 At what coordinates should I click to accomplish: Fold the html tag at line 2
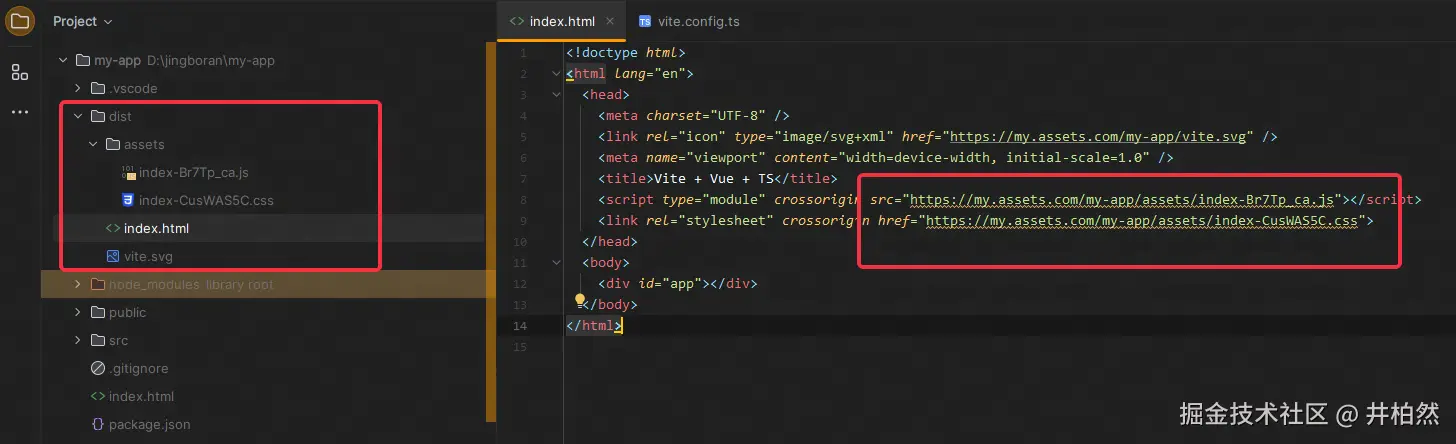click(x=556, y=73)
